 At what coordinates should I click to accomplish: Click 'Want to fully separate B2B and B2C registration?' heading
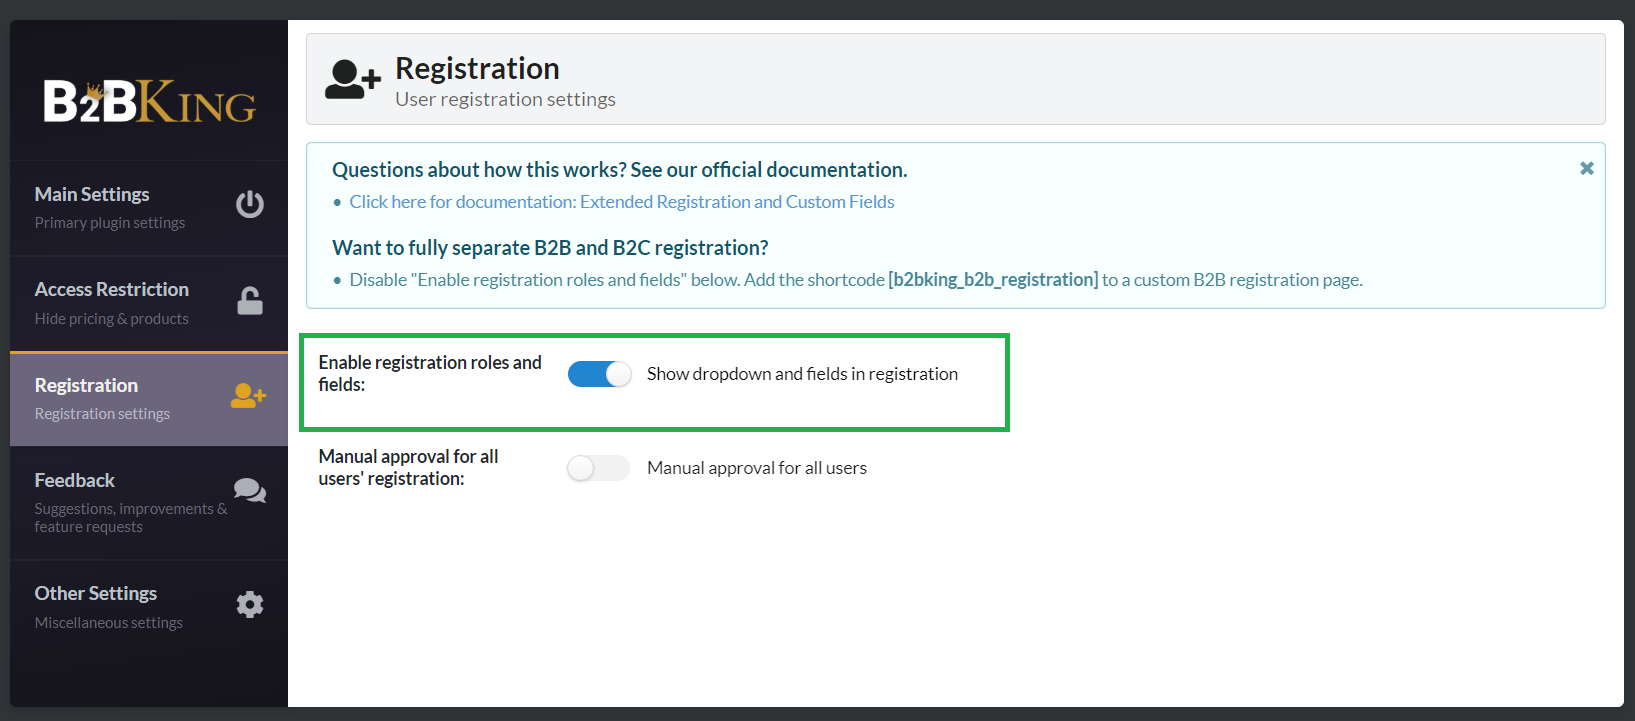click(x=550, y=248)
